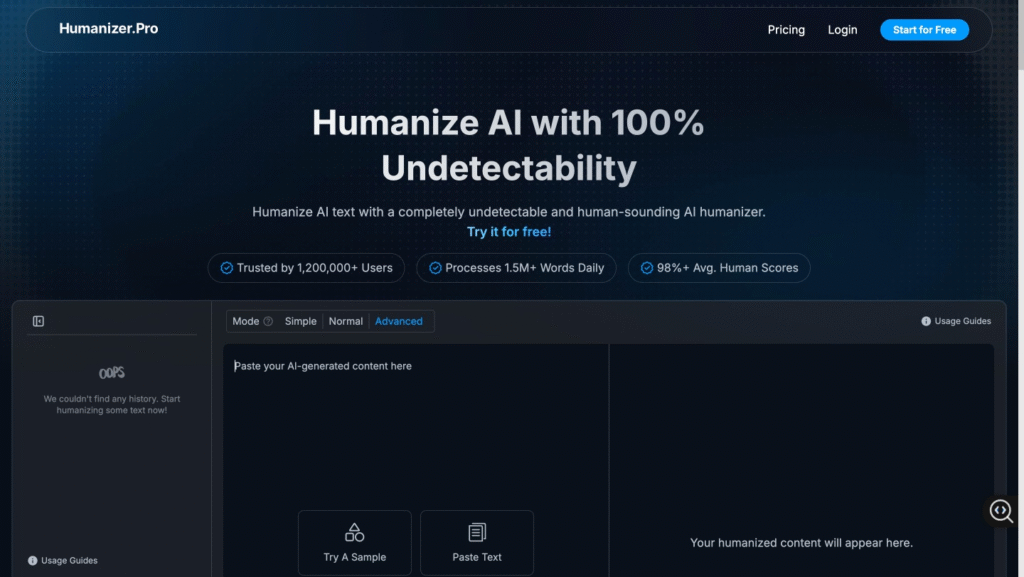Click the Mode help question mark icon

268,321
